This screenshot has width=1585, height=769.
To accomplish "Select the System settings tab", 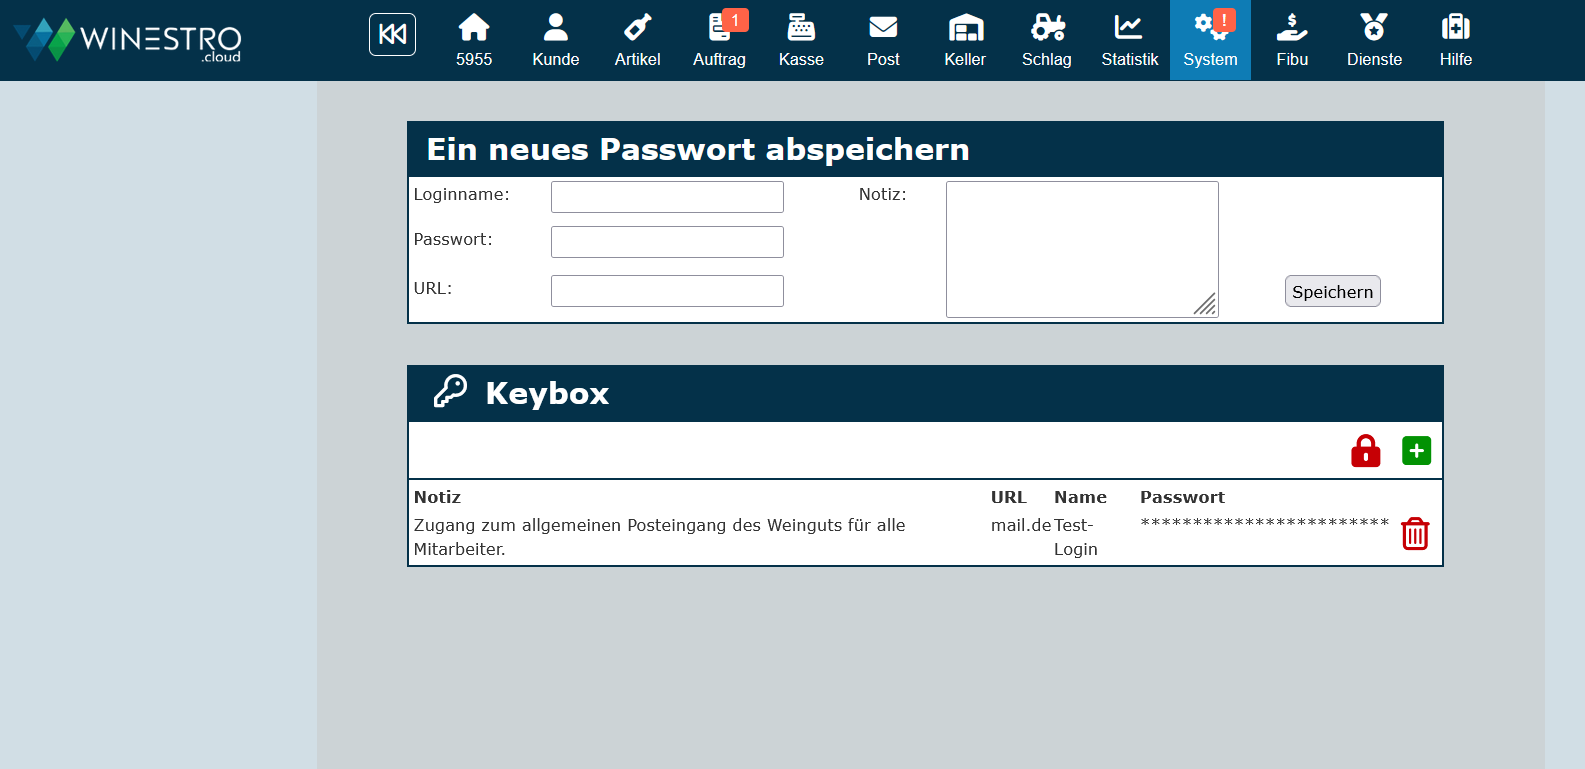I will (x=1210, y=40).
